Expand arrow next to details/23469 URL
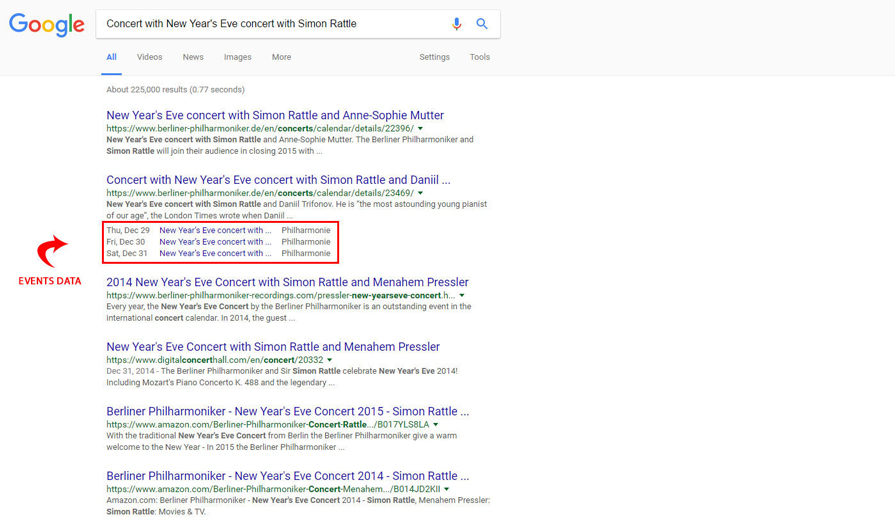This screenshot has height=525, width=895. point(420,193)
